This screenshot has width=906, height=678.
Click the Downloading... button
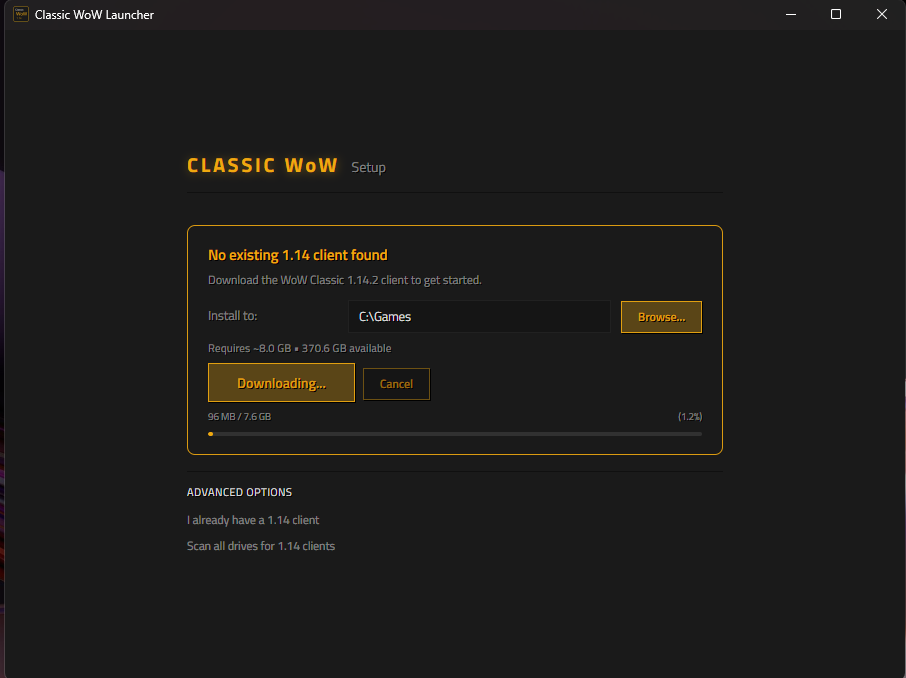click(281, 383)
